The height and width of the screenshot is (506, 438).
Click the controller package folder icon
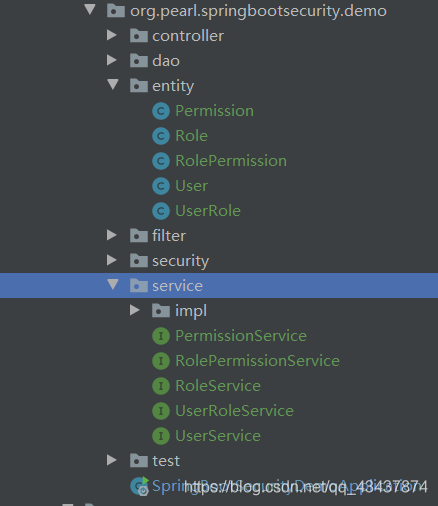point(139,36)
